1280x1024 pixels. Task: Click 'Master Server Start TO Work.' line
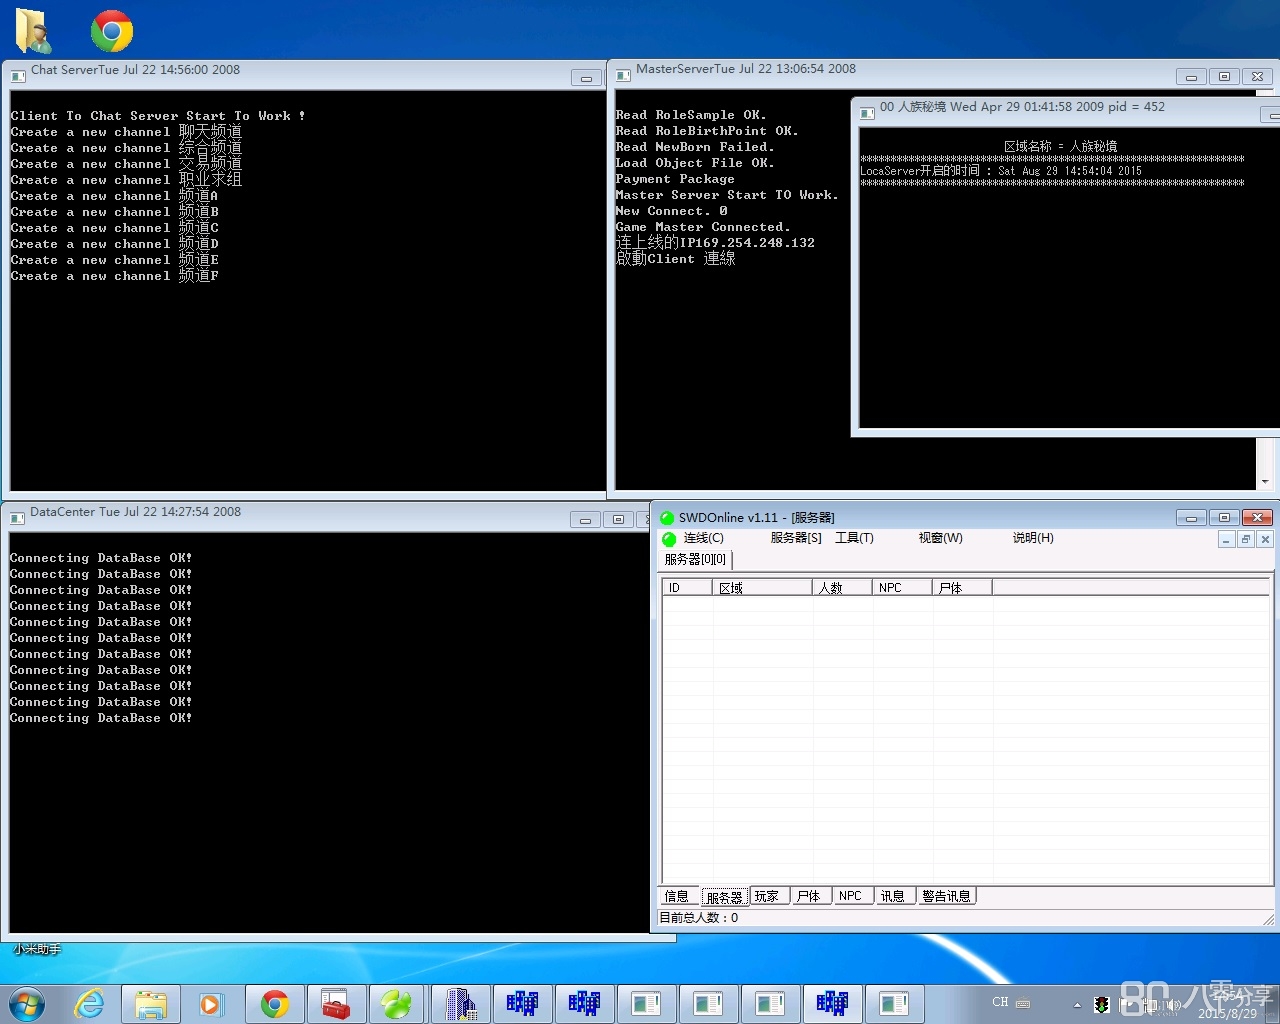[727, 195]
